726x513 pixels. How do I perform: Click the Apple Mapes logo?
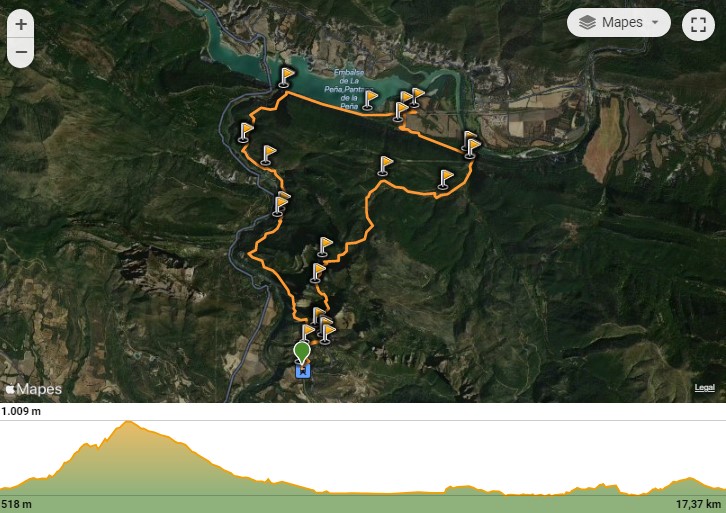click(34, 389)
